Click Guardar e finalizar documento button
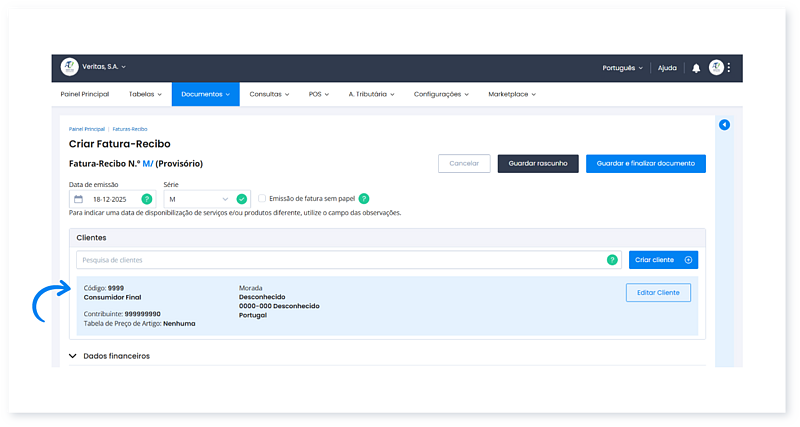This screenshot has height=427, width=800. click(x=645, y=164)
